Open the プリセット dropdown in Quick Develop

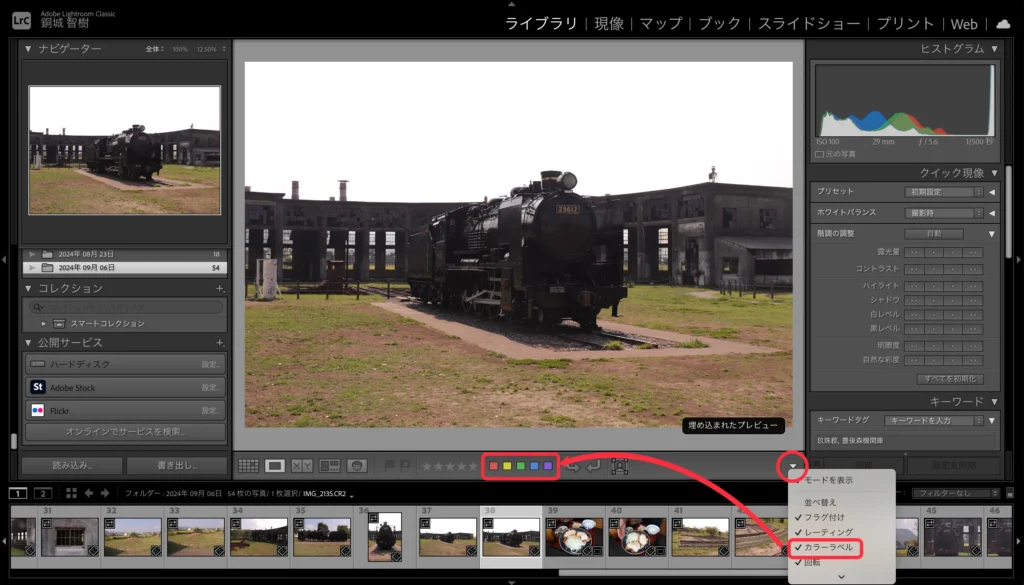point(949,192)
